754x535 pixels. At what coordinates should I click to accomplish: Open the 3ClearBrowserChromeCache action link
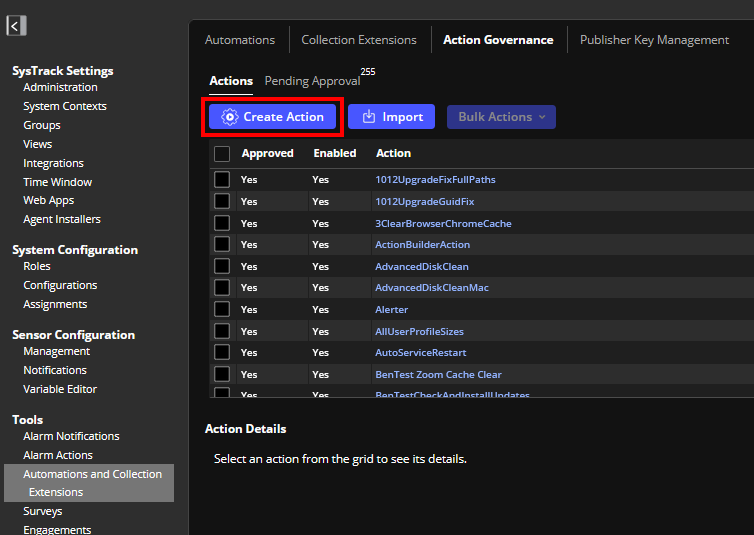(x=443, y=224)
